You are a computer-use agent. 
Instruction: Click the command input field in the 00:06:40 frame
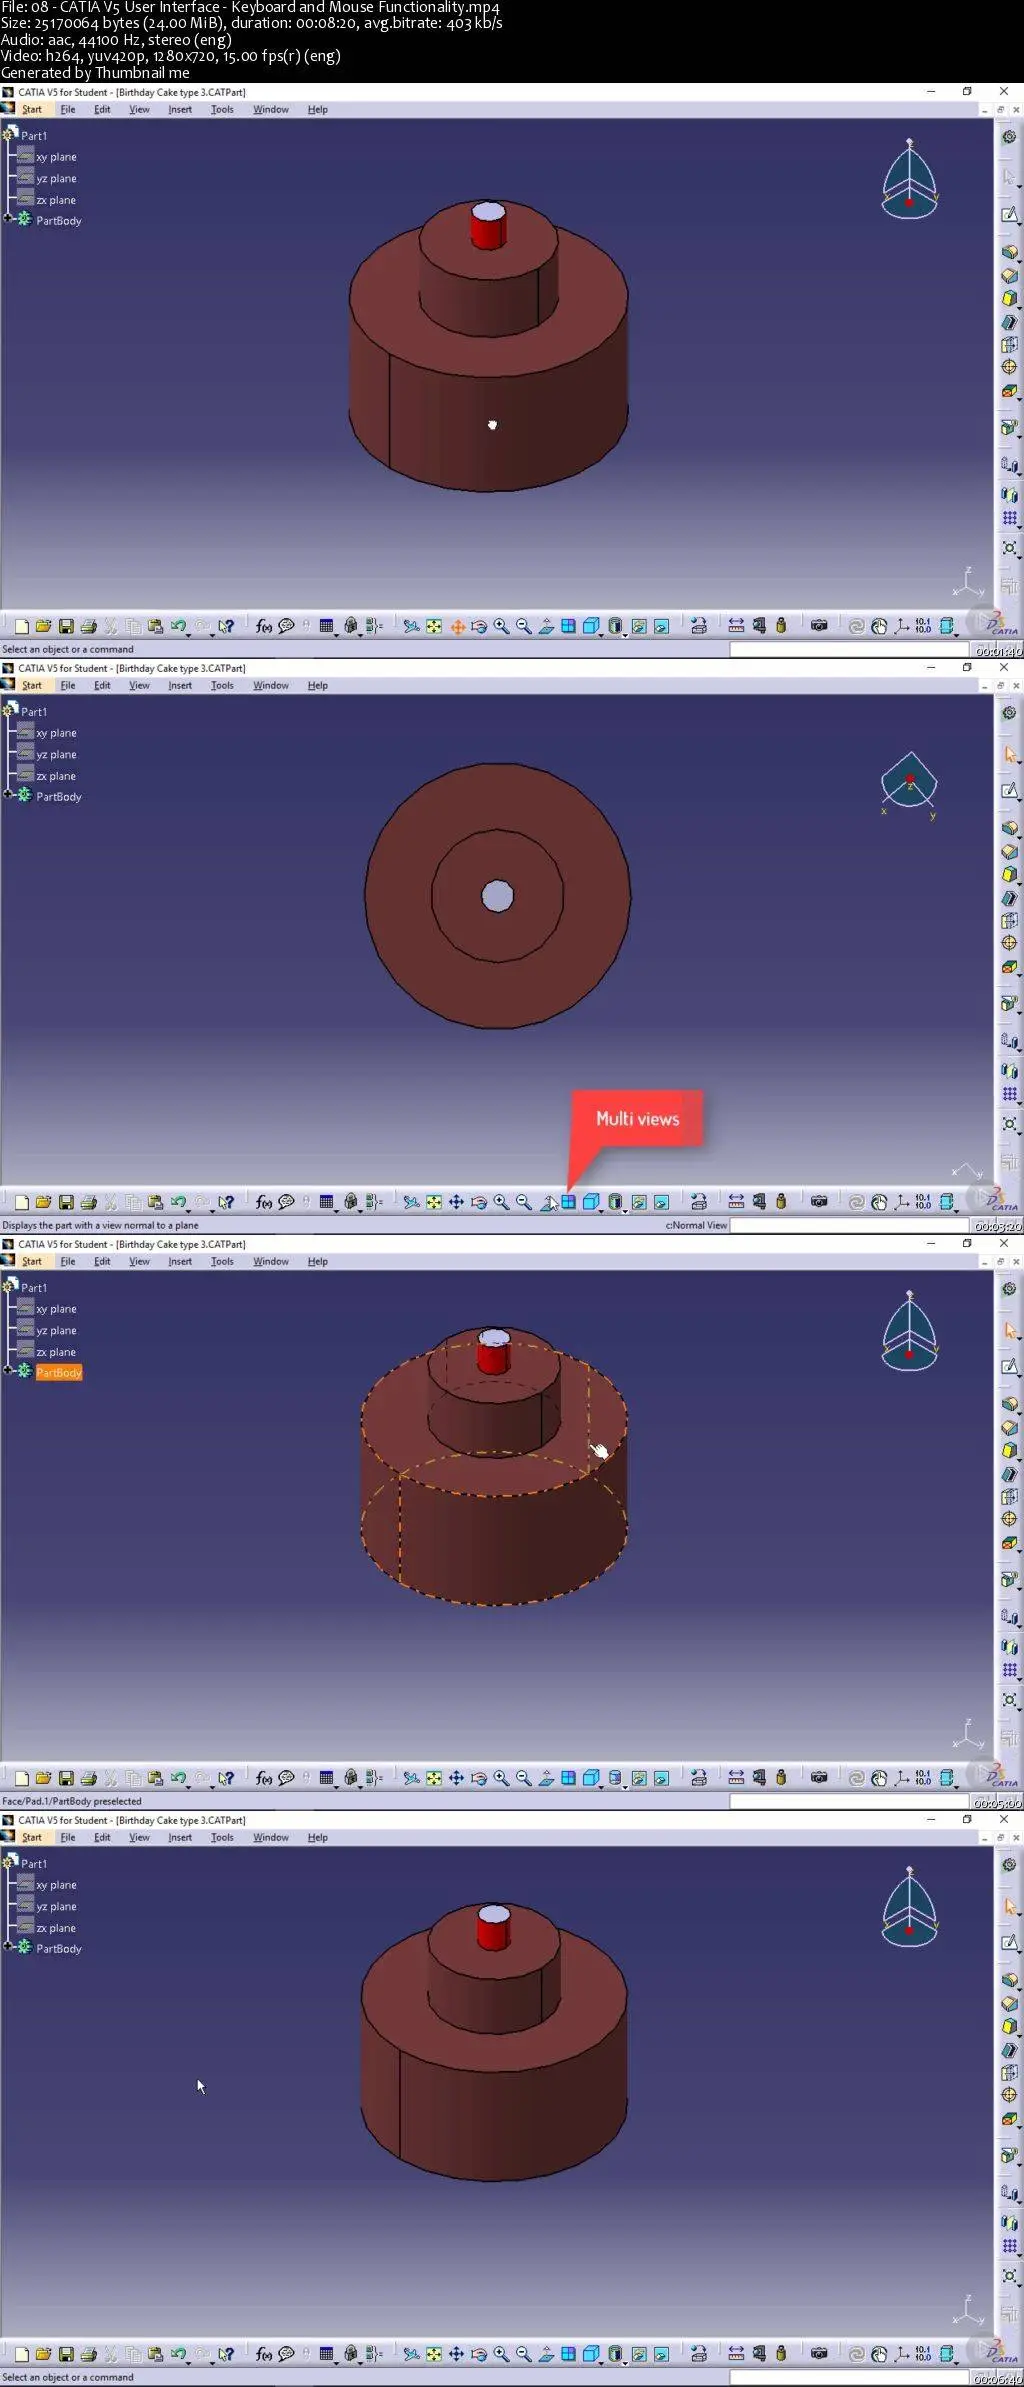(x=849, y=2377)
